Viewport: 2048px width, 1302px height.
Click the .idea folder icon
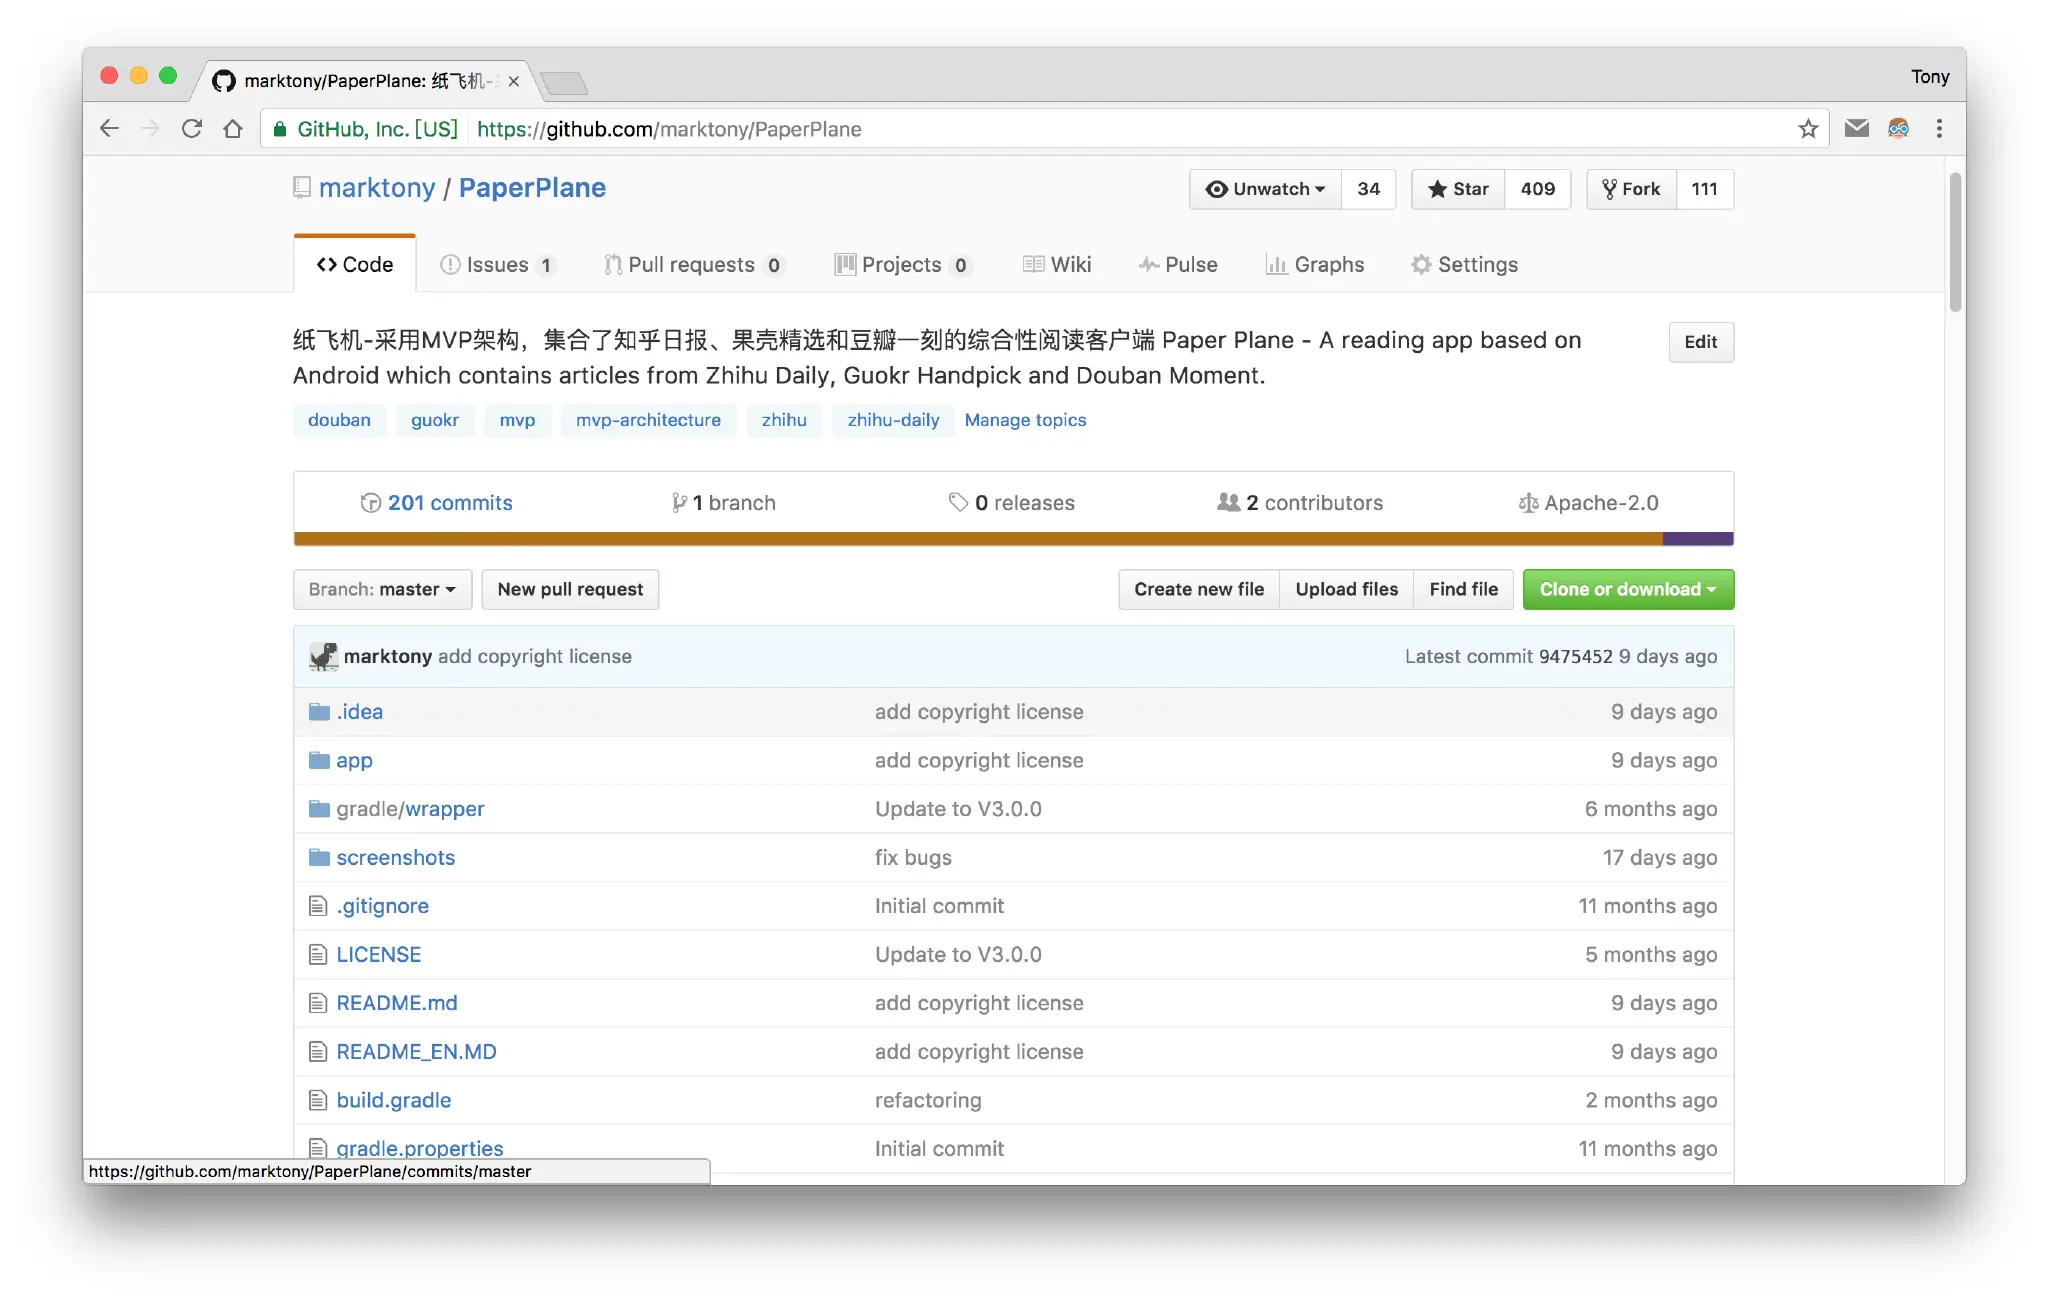[319, 712]
